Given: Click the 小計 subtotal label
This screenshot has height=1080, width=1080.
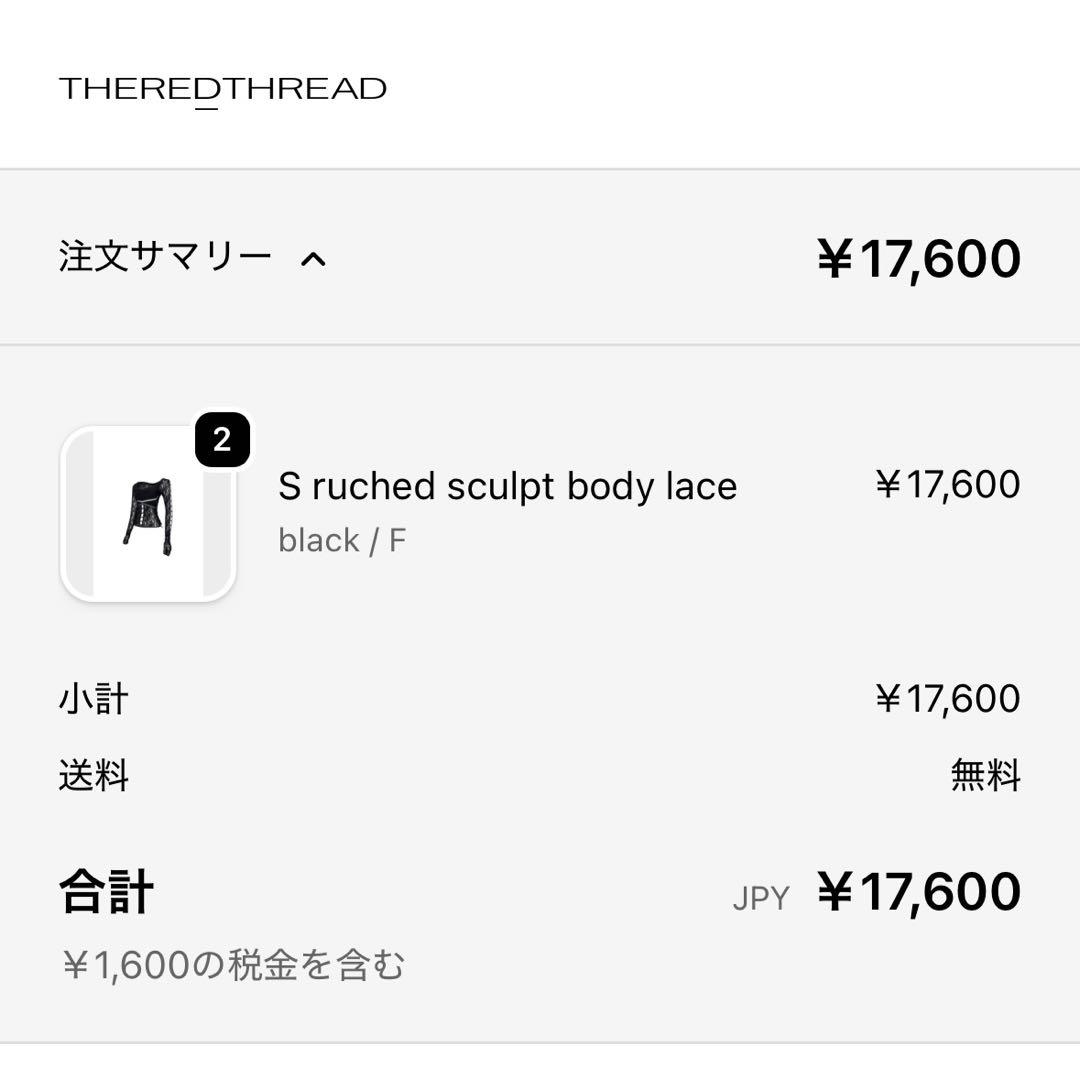Looking at the screenshot, I should (x=94, y=699).
